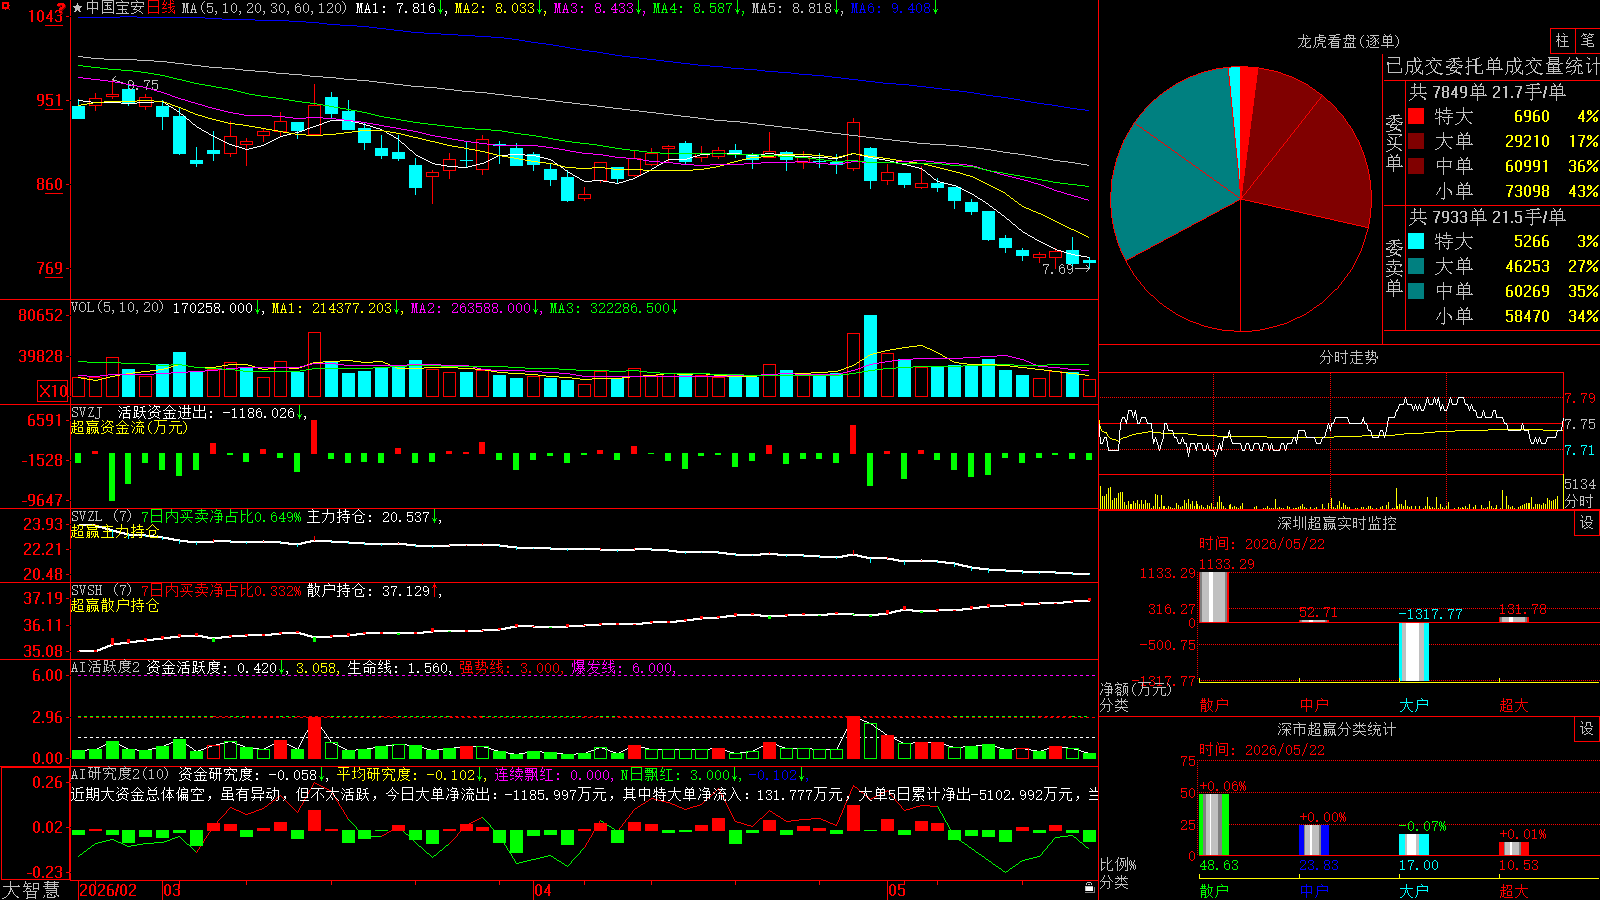Screen dimensions: 1600x900
Task: Click the red 委买单 特大 color swatch
Action: [1416, 116]
